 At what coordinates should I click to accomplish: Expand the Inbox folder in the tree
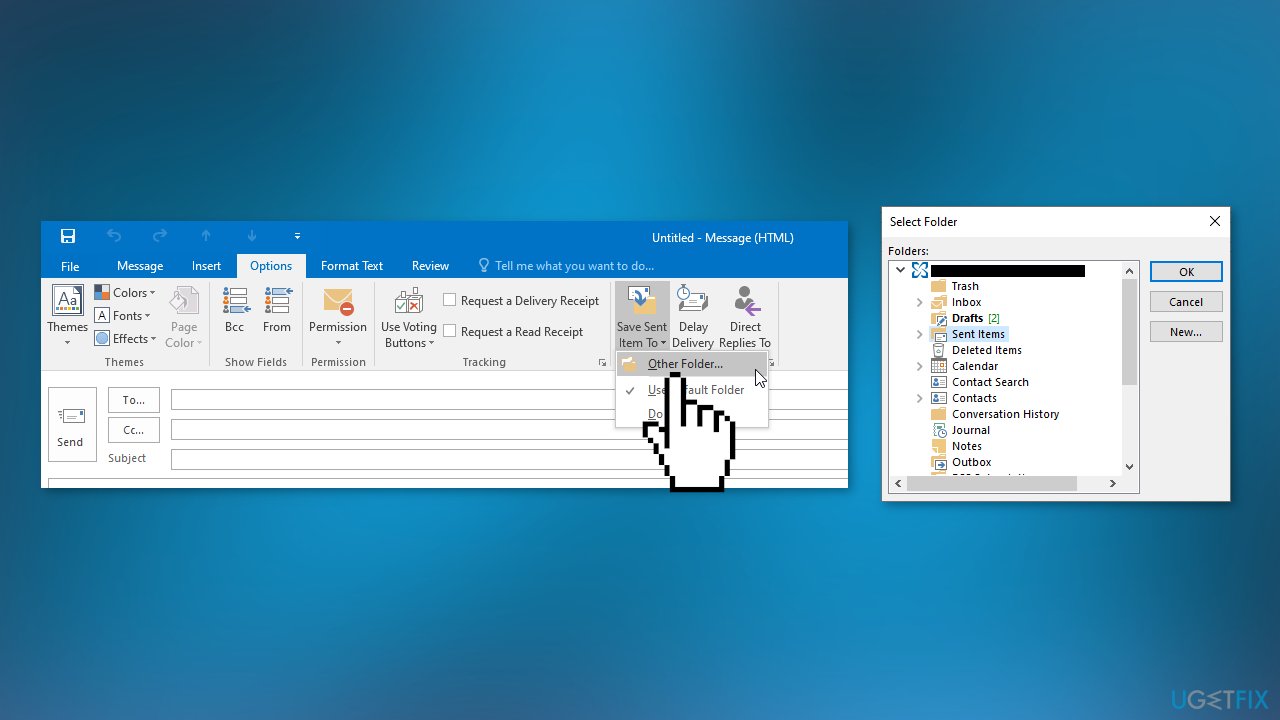[x=919, y=302]
